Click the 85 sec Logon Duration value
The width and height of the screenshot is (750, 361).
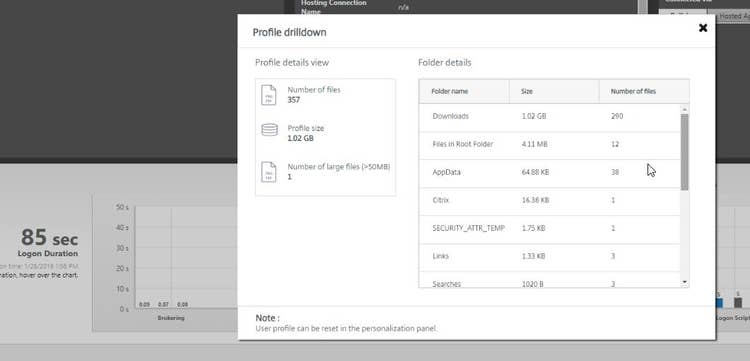click(49, 237)
